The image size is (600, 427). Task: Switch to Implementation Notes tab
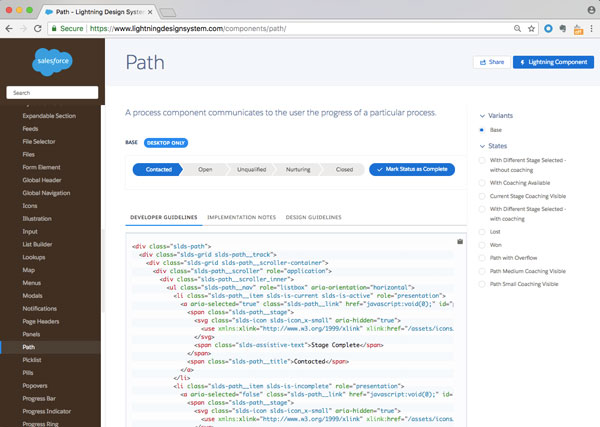(x=241, y=217)
